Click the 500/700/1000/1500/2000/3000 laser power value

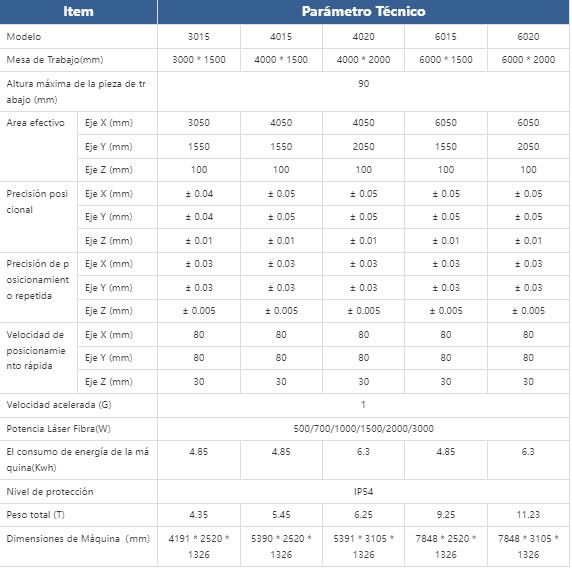point(363,429)
